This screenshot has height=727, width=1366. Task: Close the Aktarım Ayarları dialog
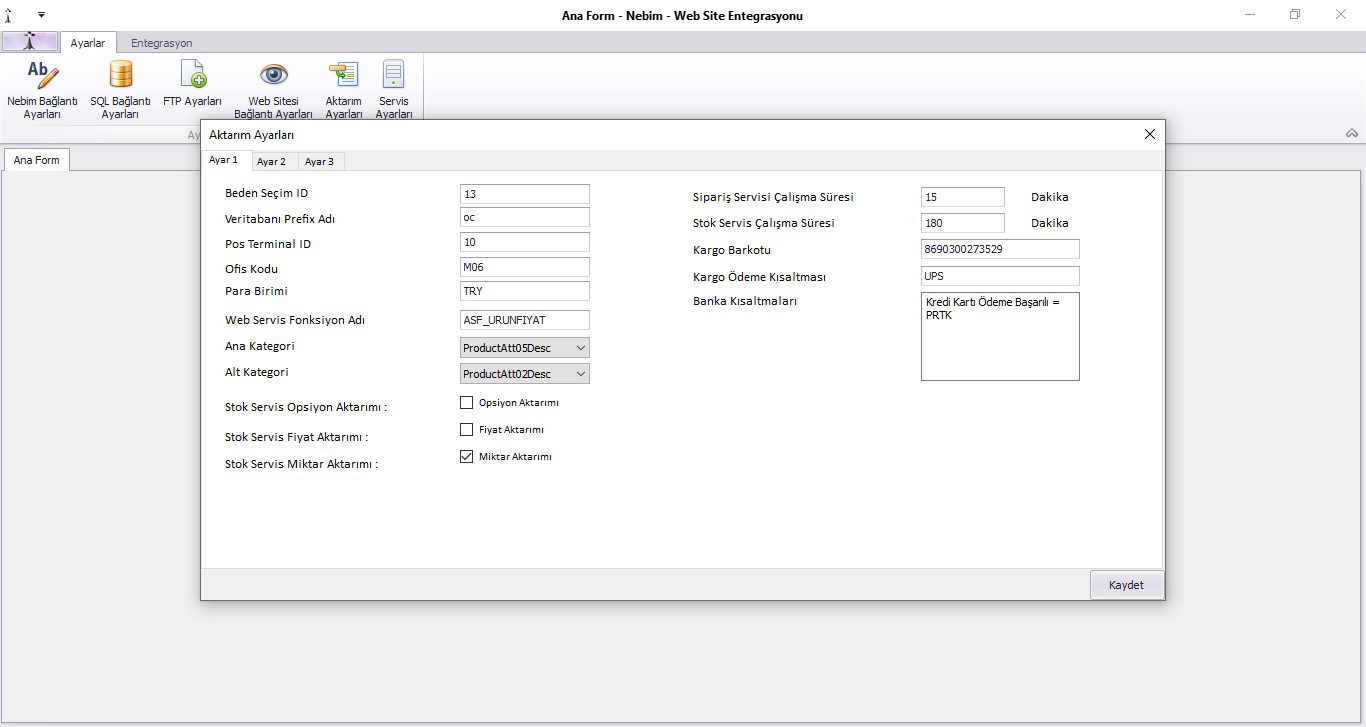(1150, 134)
